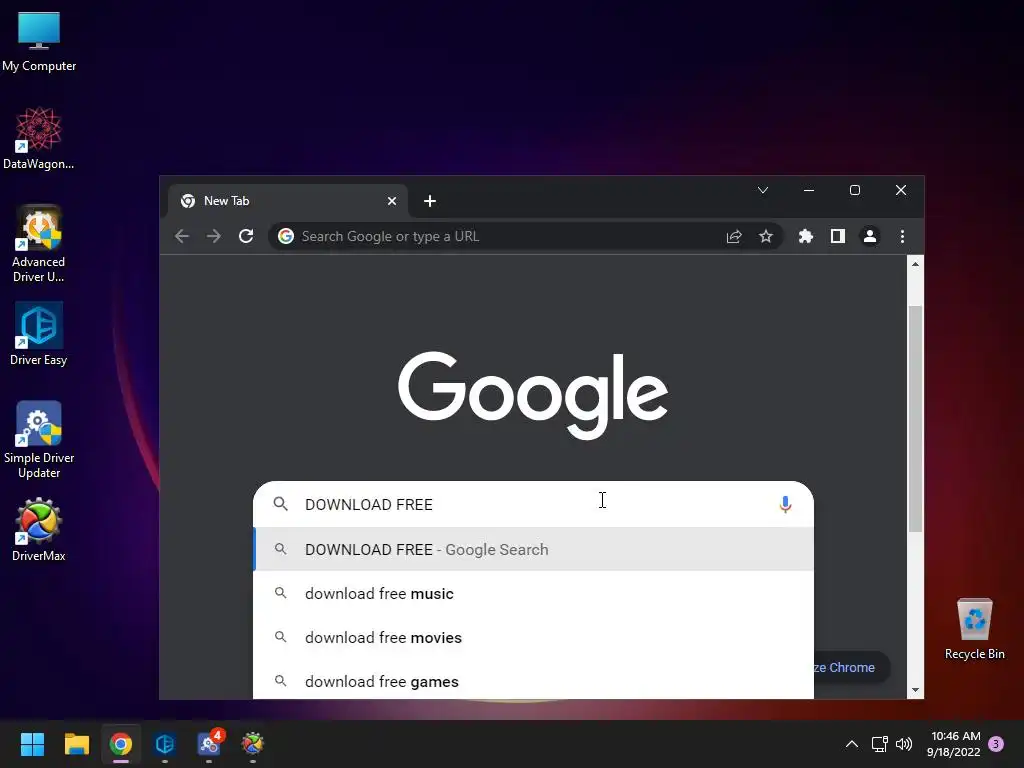The height and width of the screenshot is (768, 1024).
Task: Start voice search with microphone icon
Action: coord(786,504)
